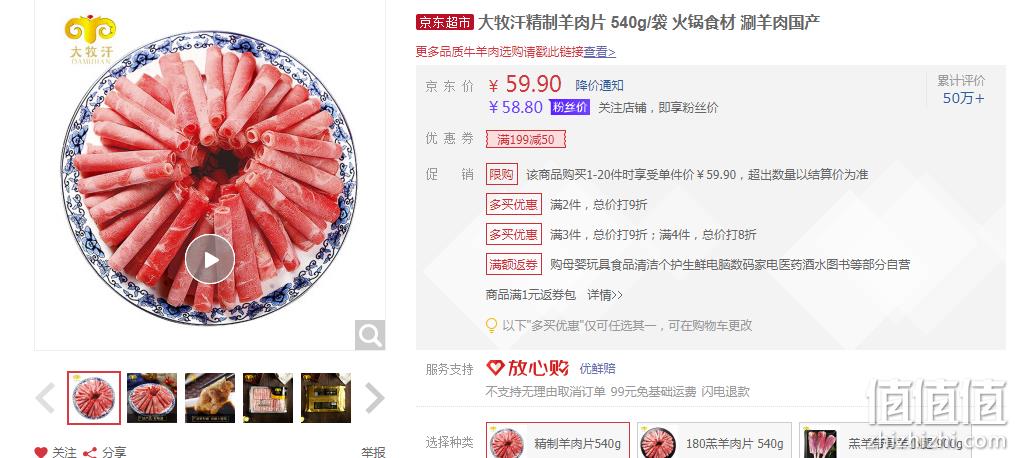Select the third lamb variety option
1016x458 pixels.
(x=884, y=441)
